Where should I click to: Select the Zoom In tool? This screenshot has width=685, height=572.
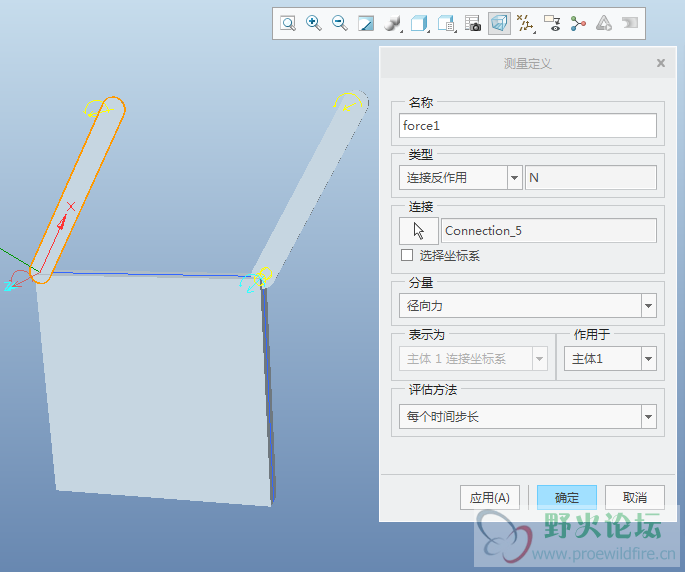point(314,23)
